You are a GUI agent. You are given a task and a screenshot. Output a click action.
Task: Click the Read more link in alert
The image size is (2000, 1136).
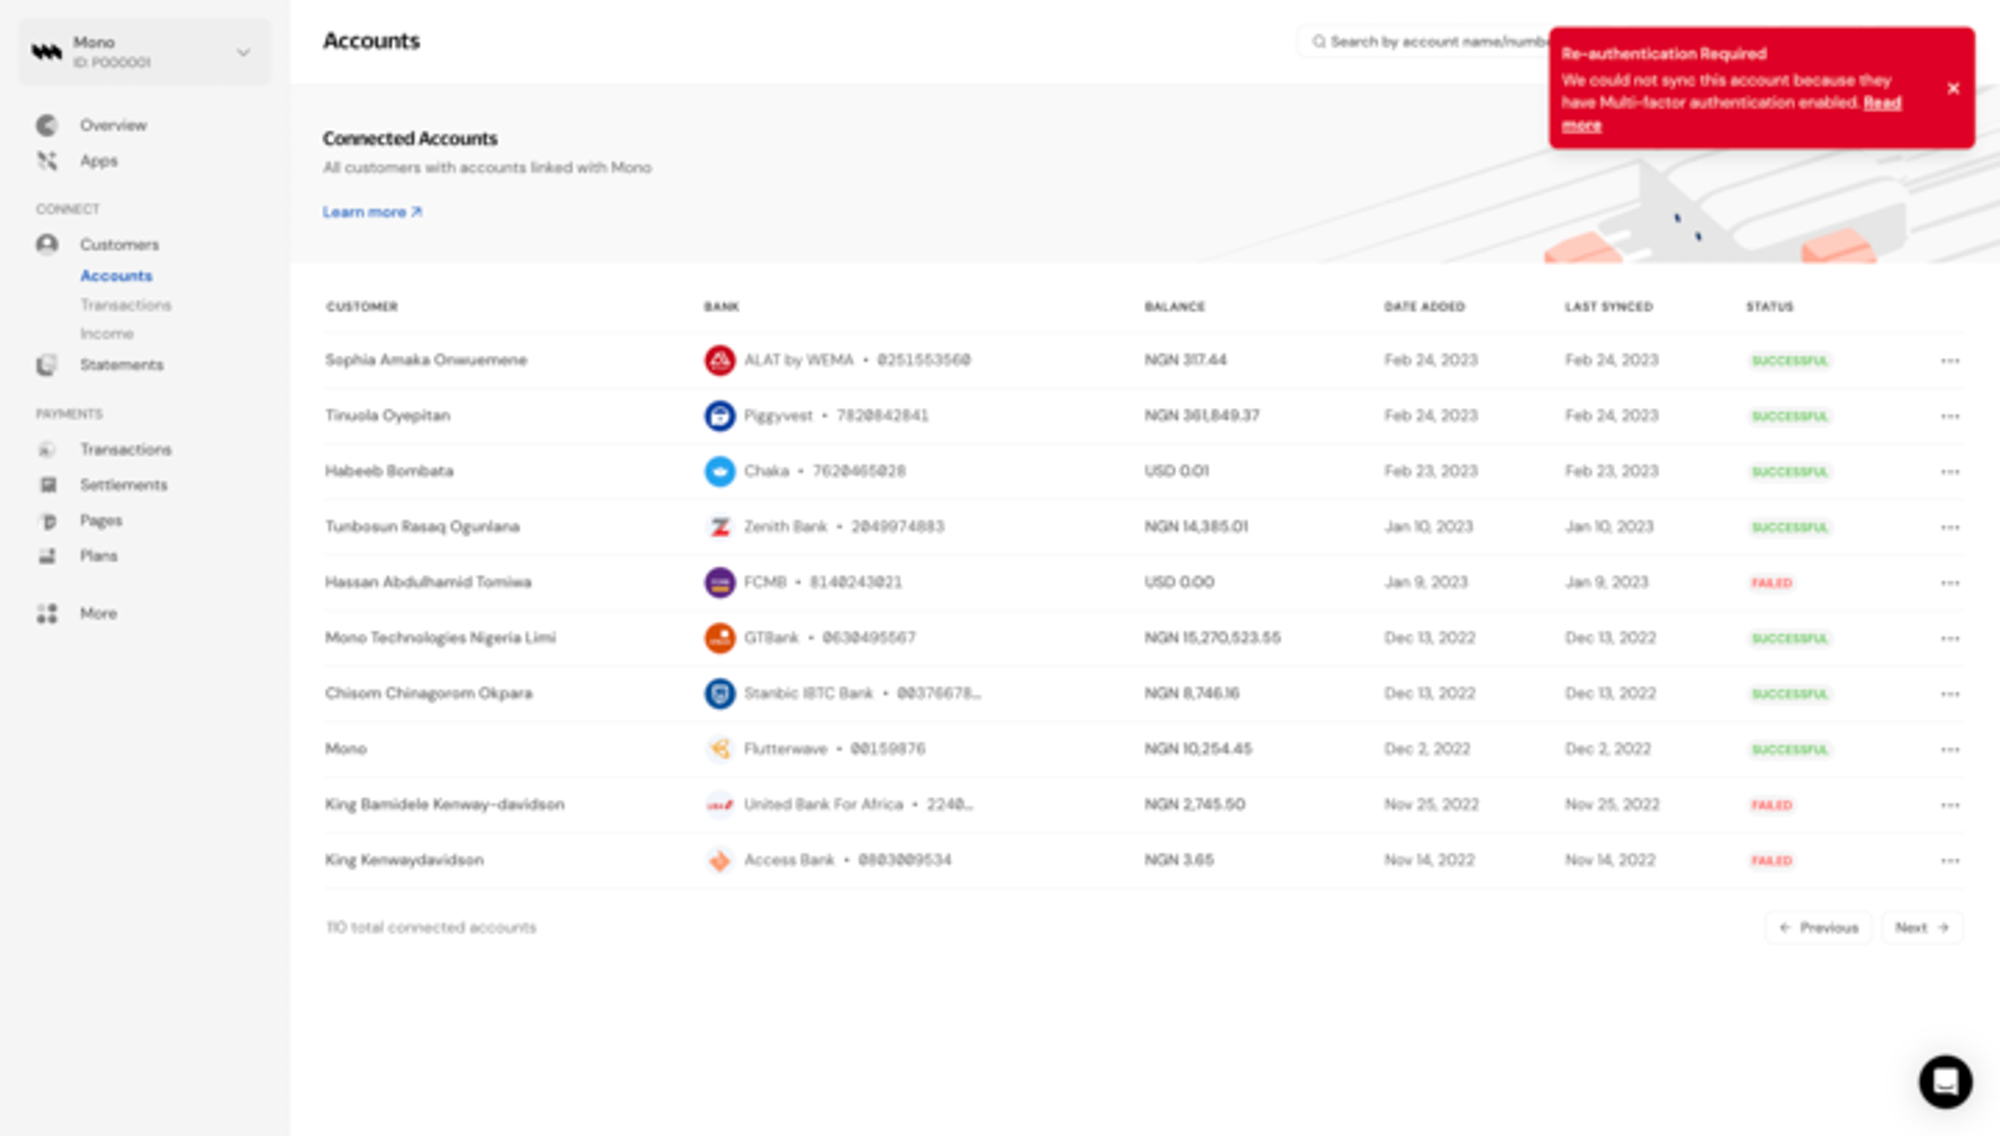(1882, 102)
